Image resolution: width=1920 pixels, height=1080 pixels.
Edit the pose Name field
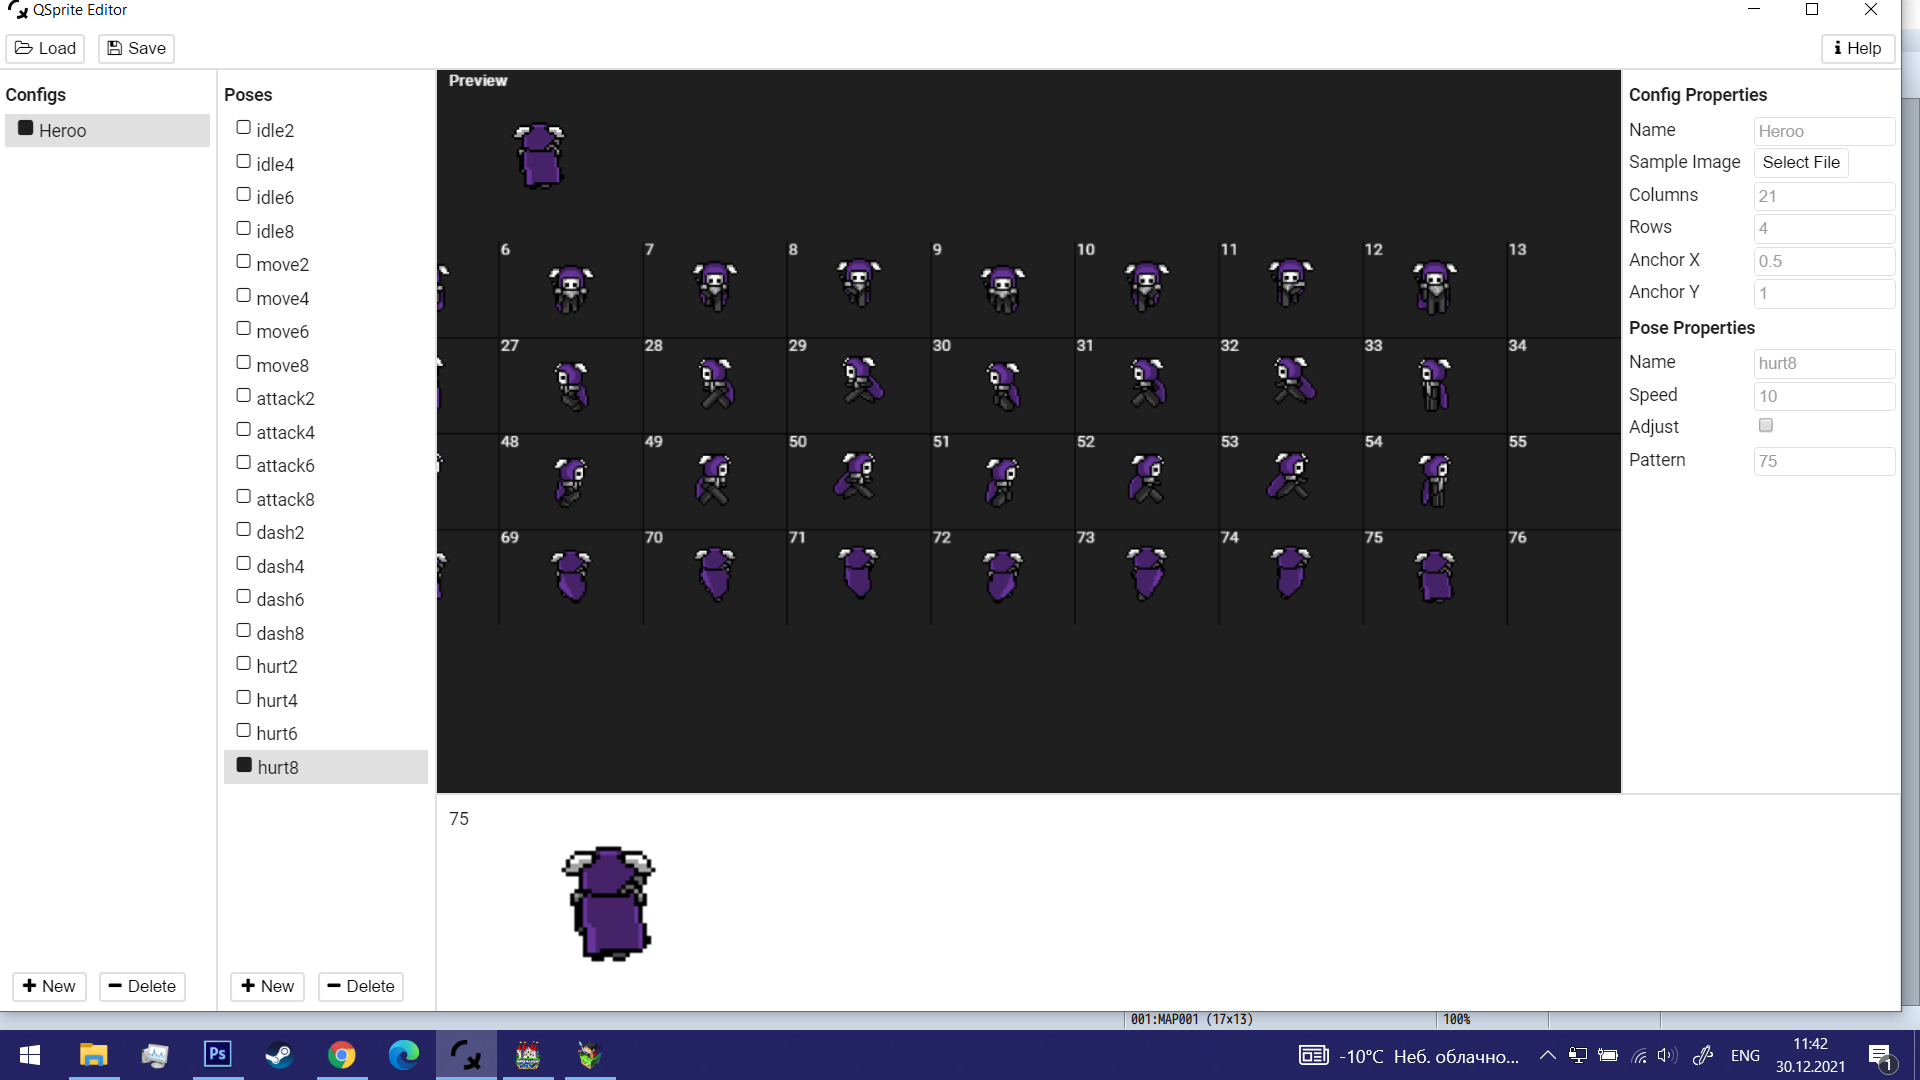click(1824, 363)
